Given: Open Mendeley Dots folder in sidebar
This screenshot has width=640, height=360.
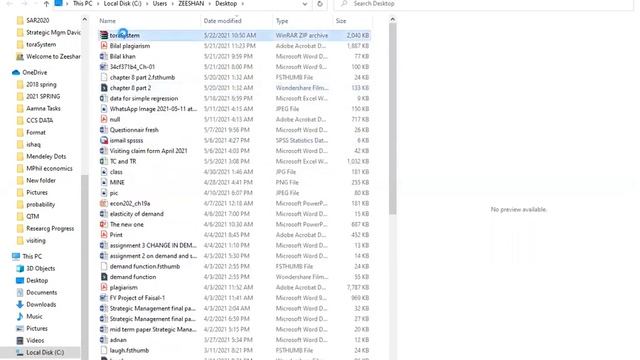Looking at the screenshot, I should click(x=46, y=156).
